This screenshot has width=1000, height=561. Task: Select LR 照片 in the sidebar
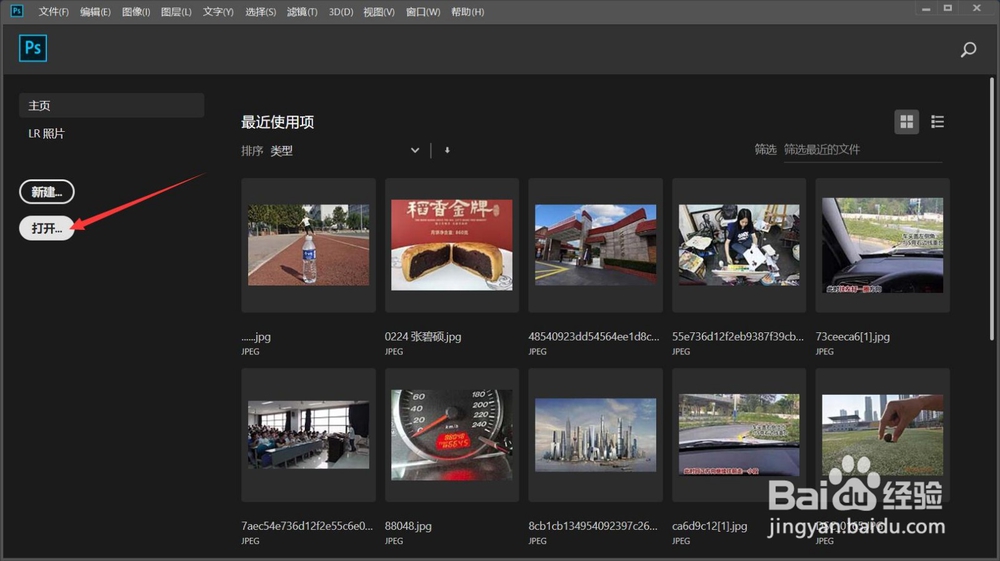[46, 133]
